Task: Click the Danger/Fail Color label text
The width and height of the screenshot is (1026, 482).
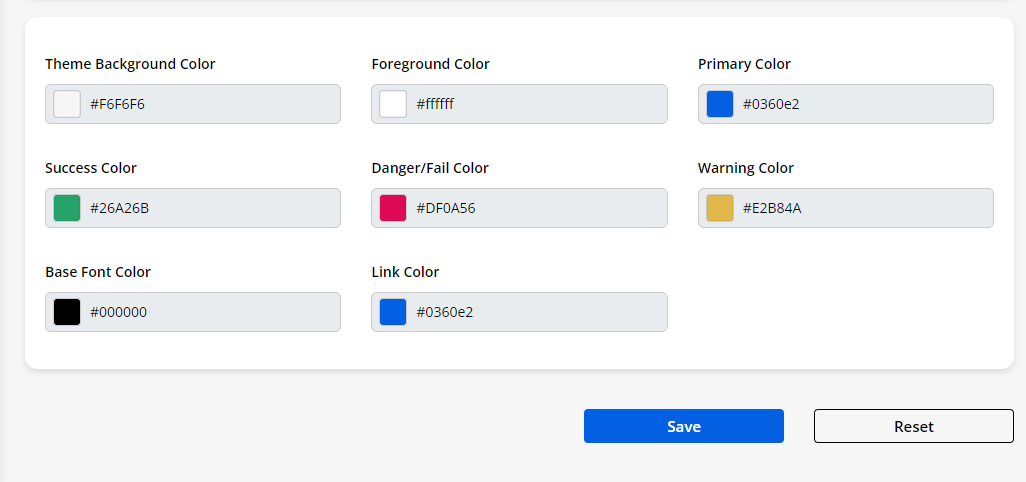Action: [430, 168]
